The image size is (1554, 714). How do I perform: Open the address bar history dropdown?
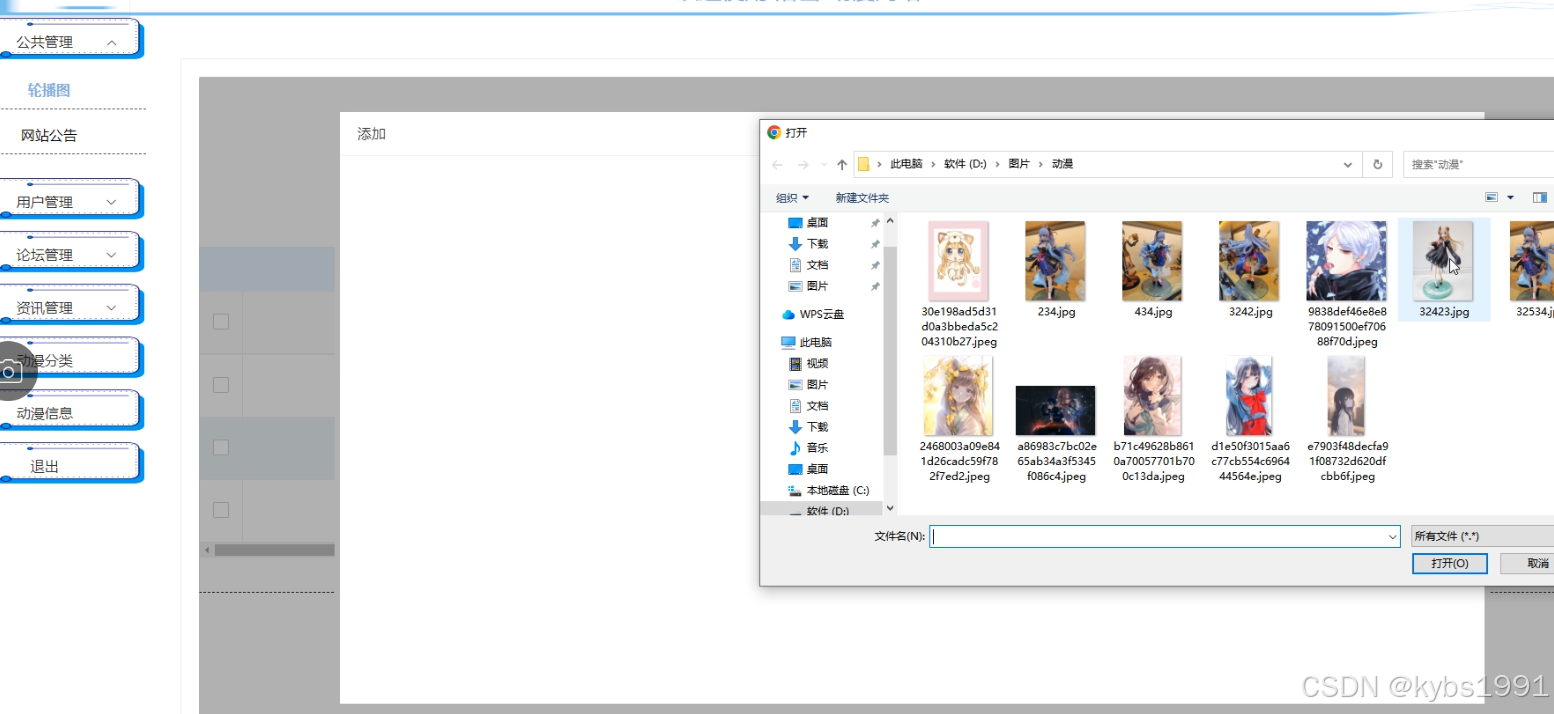click(1348, 165)
